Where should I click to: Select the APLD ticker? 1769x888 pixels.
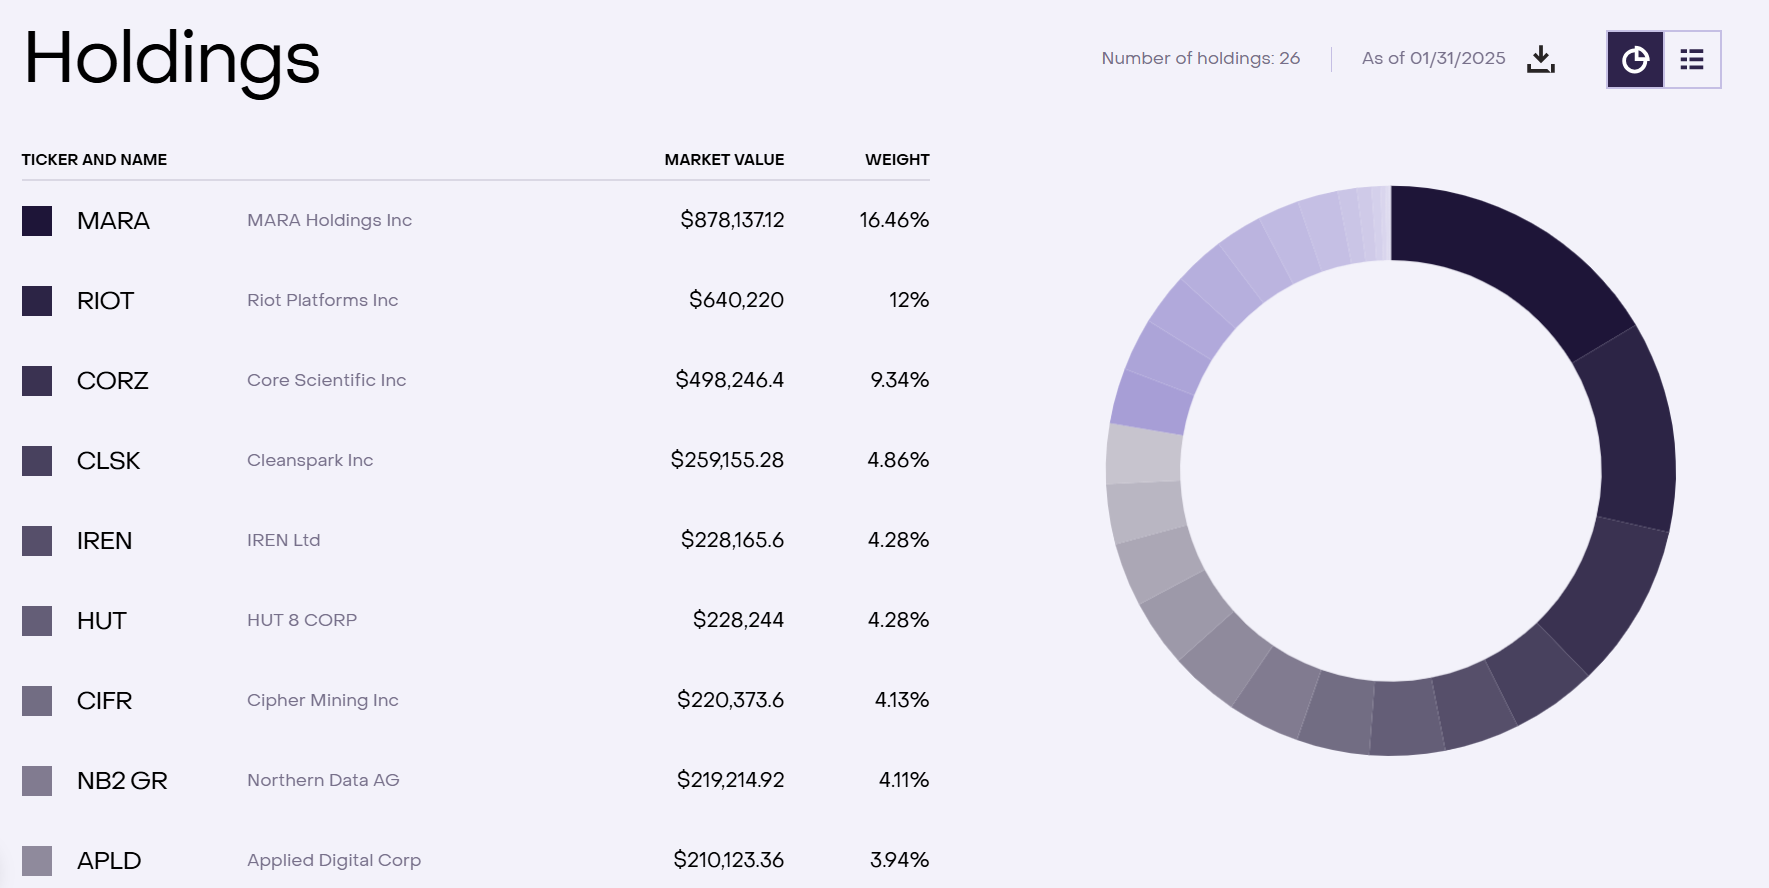(109, 861)
